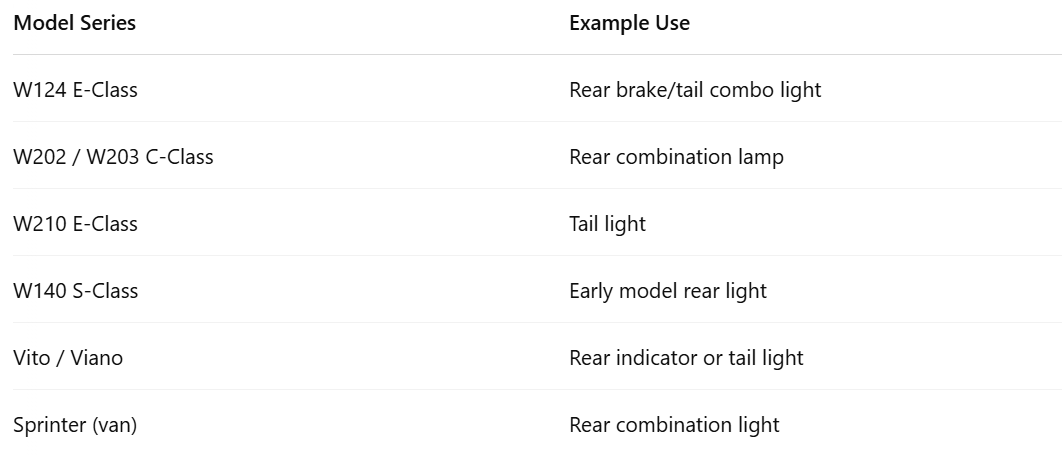Select the Rear combination light cell
This screenshot has width=1062, height=457.
pos(674,425)
